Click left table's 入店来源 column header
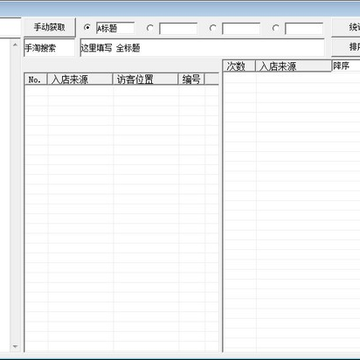This screenshot has height=360, width=360. 80,79
